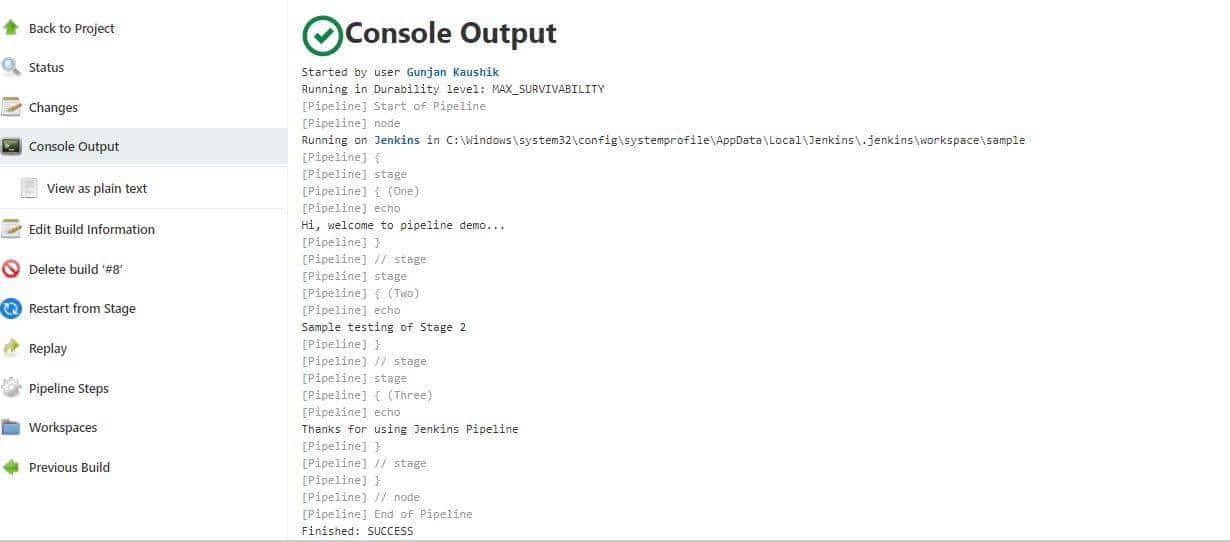Click the Gunjan Kaushik user link
The height and width of the screenshot is (542, 1230).
pos(452,72)
